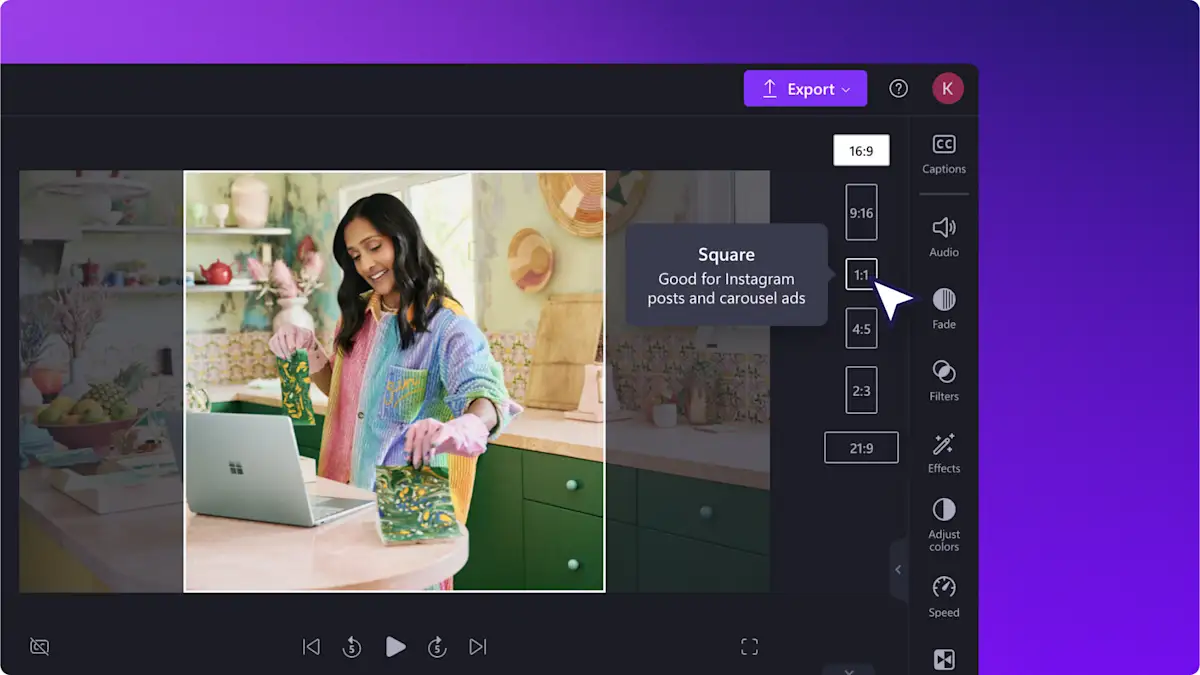Image resolution: width=1200 pixels, height=675 pixels.
Task: Open the account menu with the K avatar
Action: 947,88
